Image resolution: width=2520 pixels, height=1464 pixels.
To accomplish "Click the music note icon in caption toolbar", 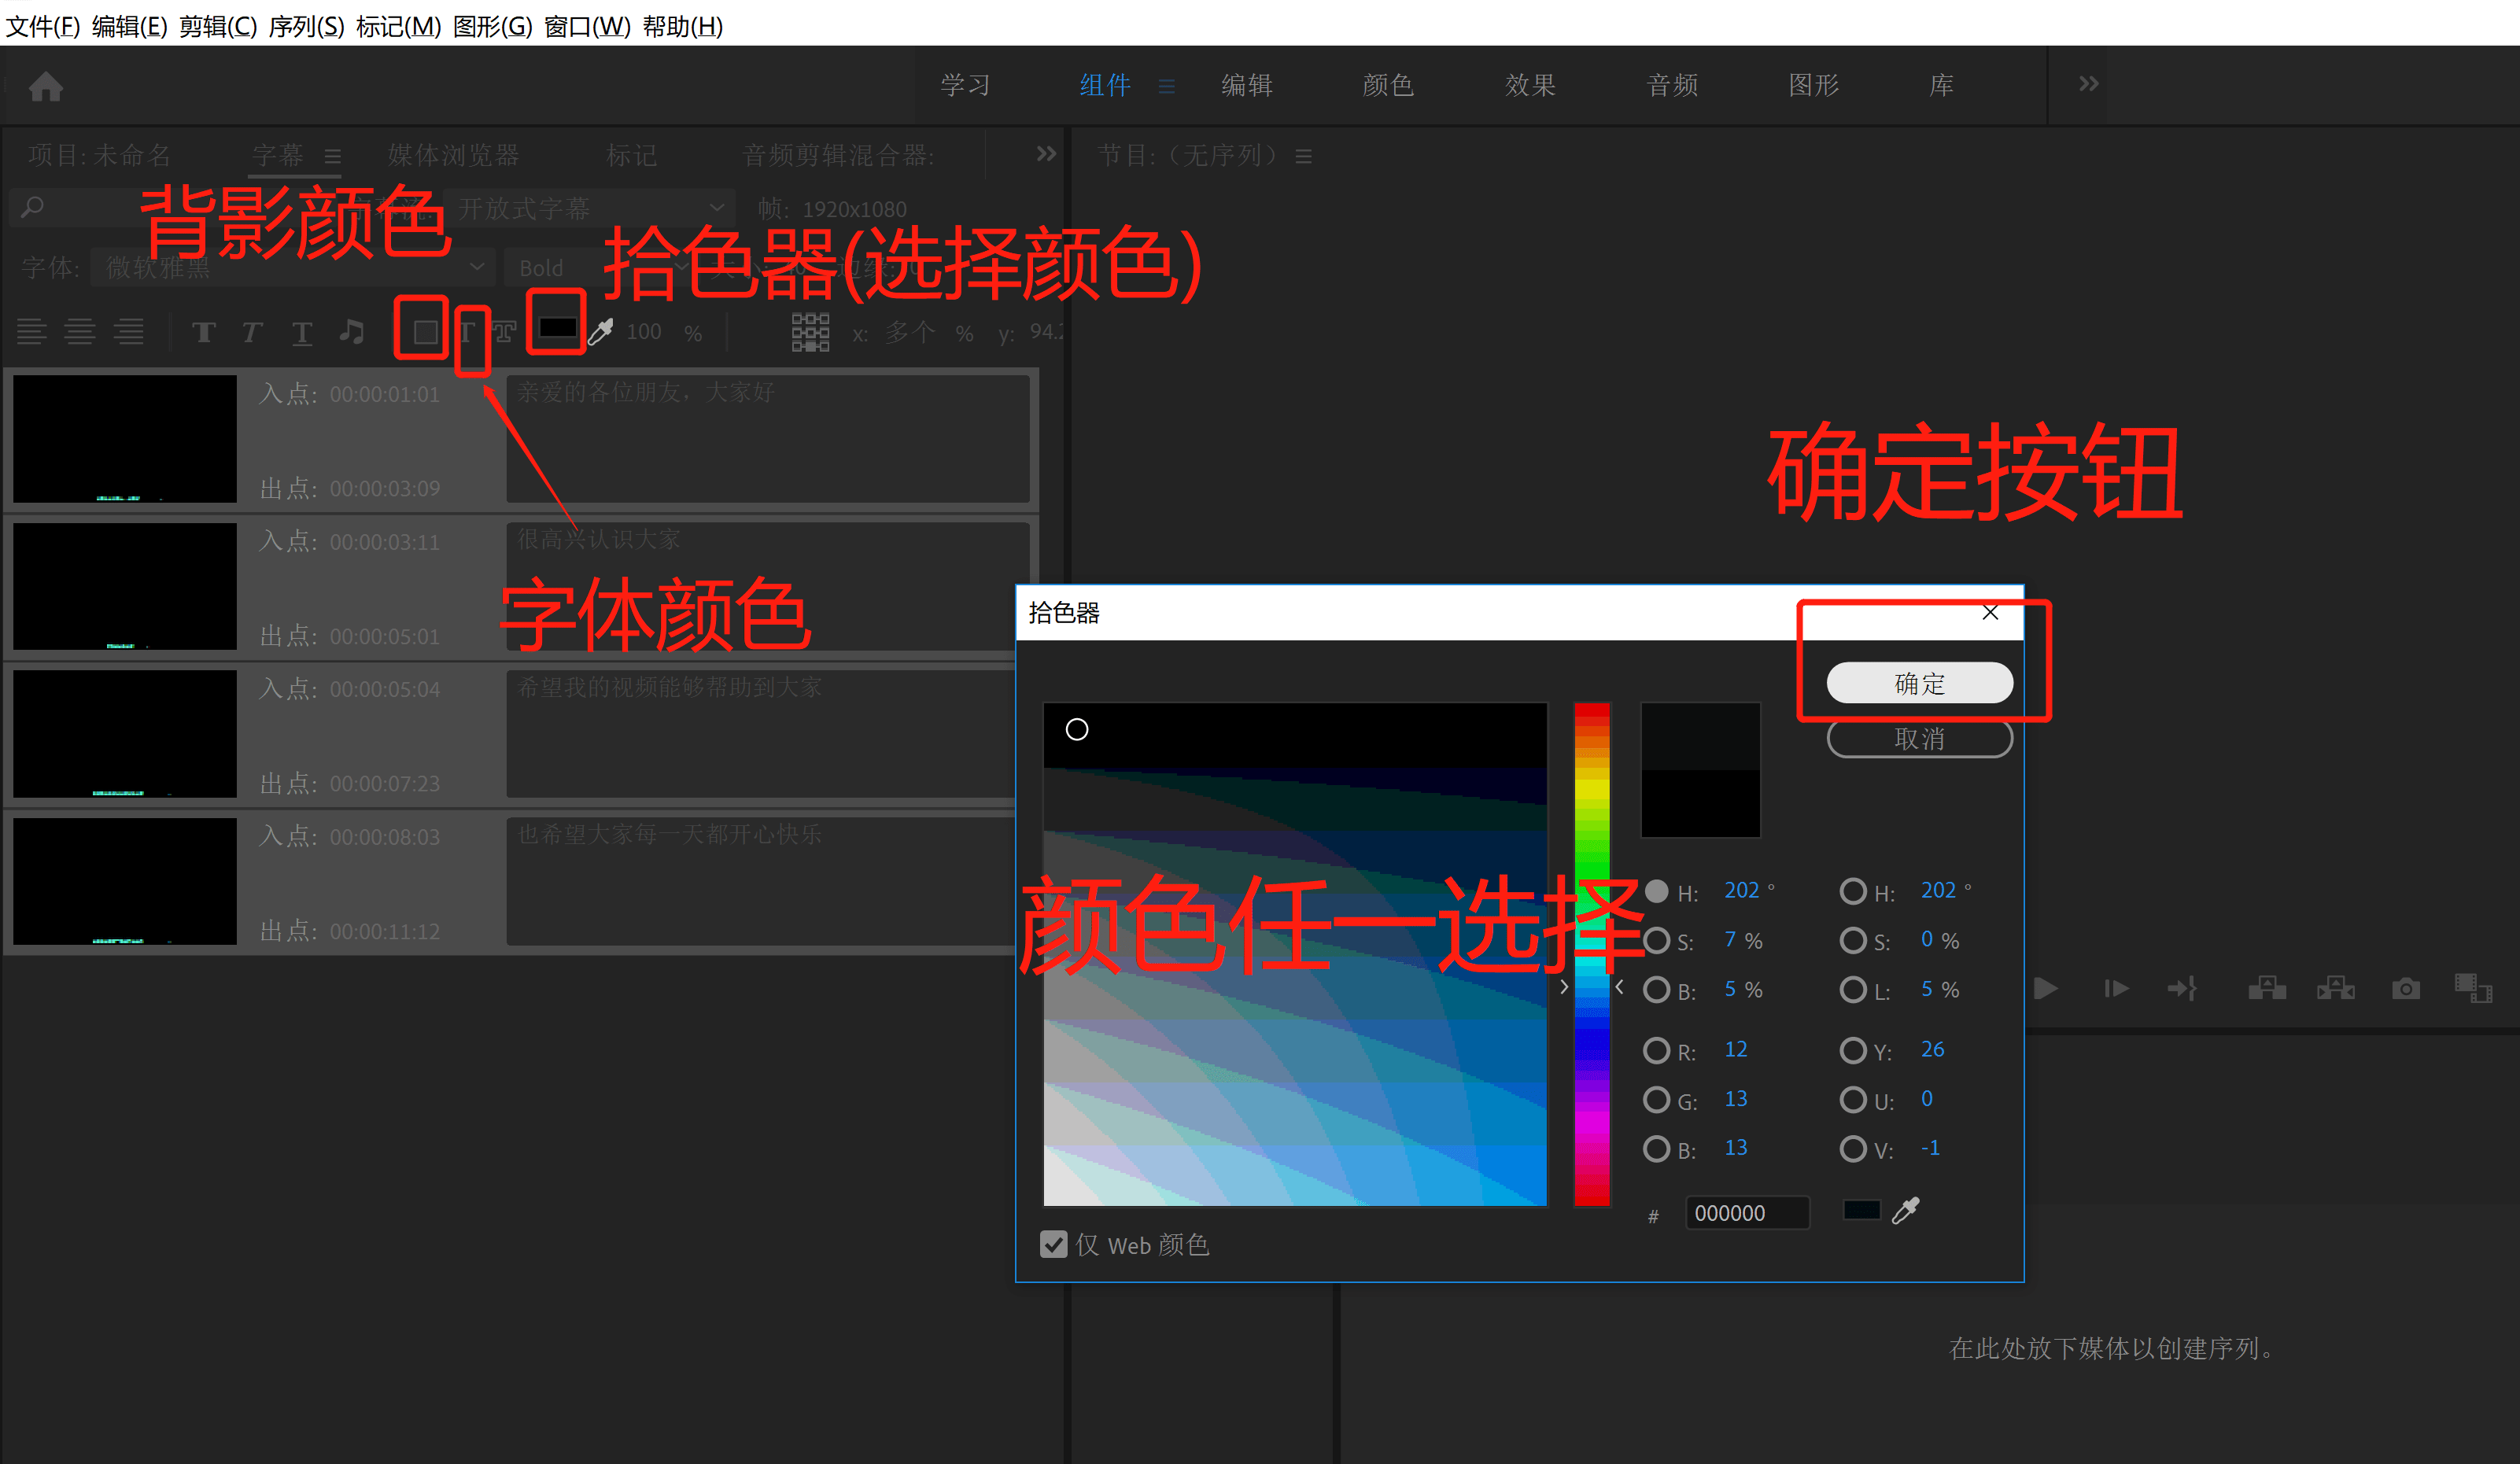I will coord(351,331).
